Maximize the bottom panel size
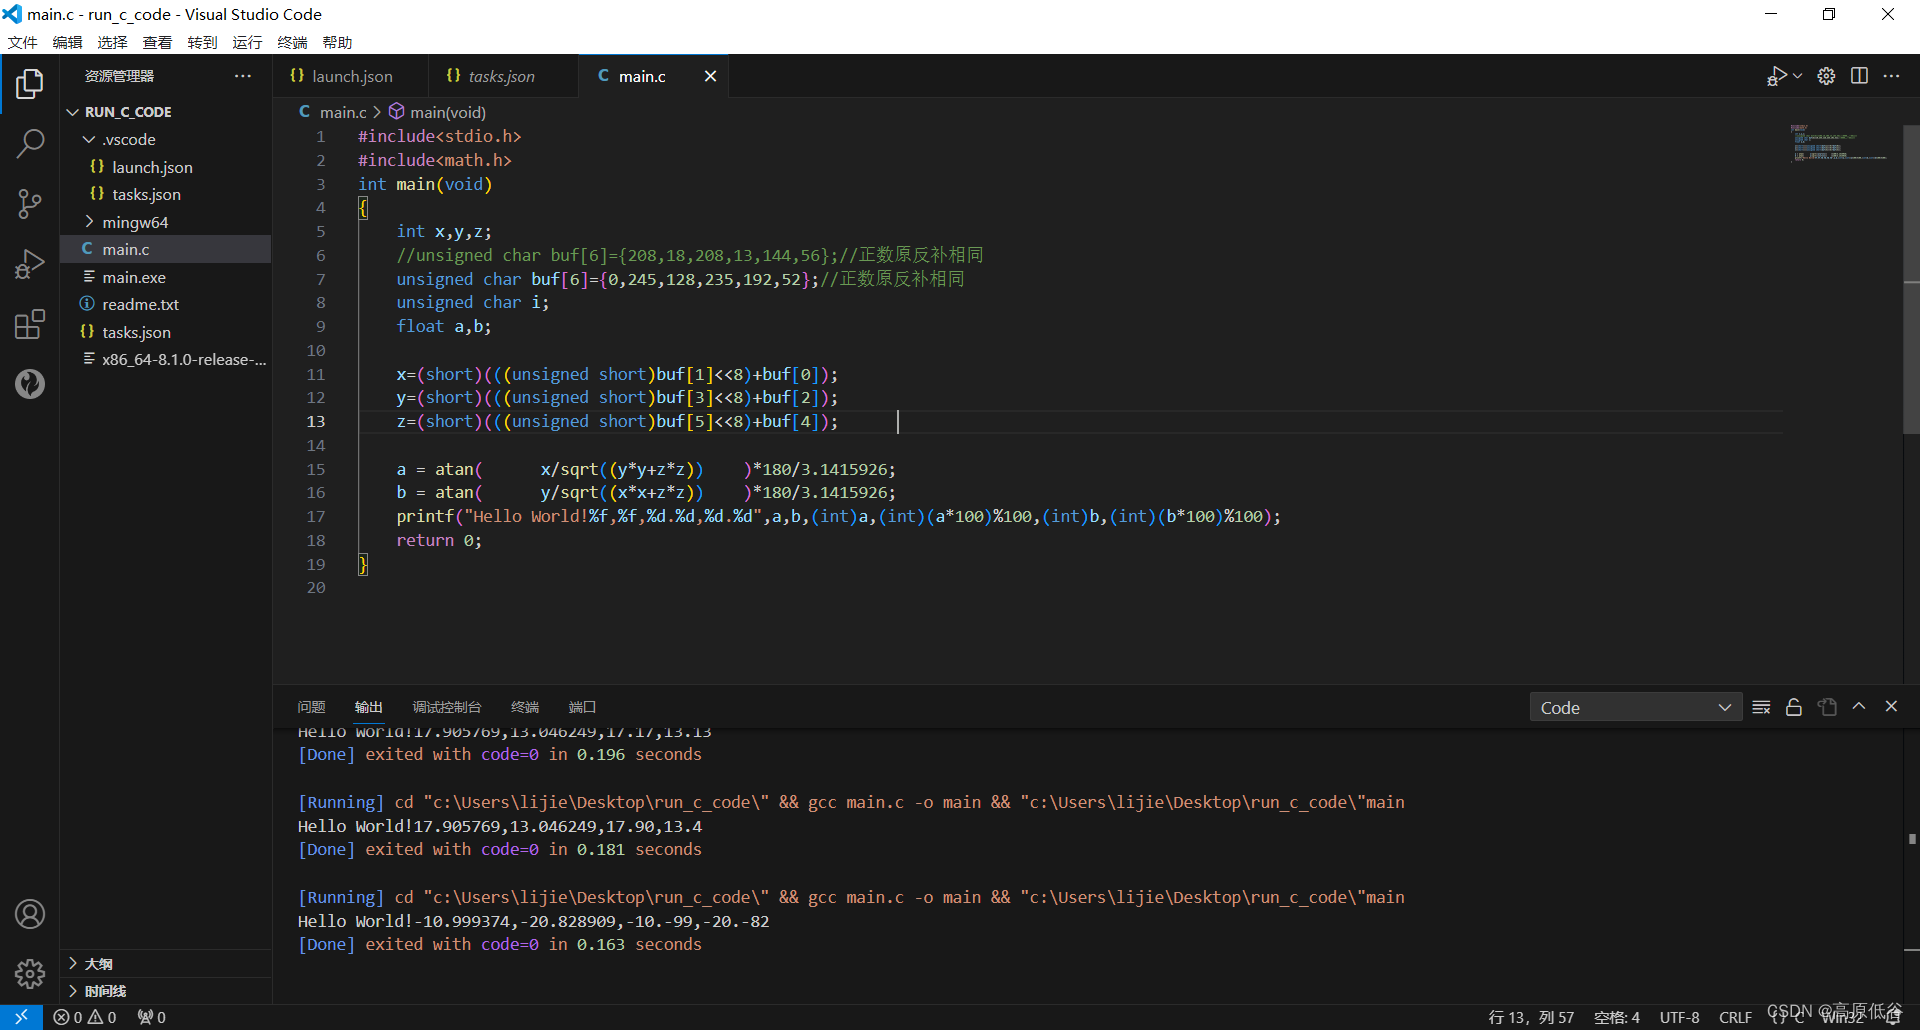This screenshot has height=1030, width=1920. tap(1859, 706)
